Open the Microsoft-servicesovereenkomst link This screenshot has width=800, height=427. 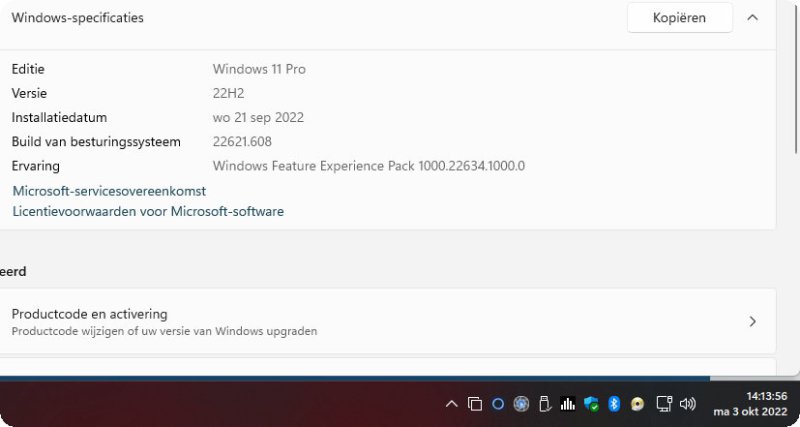[x=109, y=190]
